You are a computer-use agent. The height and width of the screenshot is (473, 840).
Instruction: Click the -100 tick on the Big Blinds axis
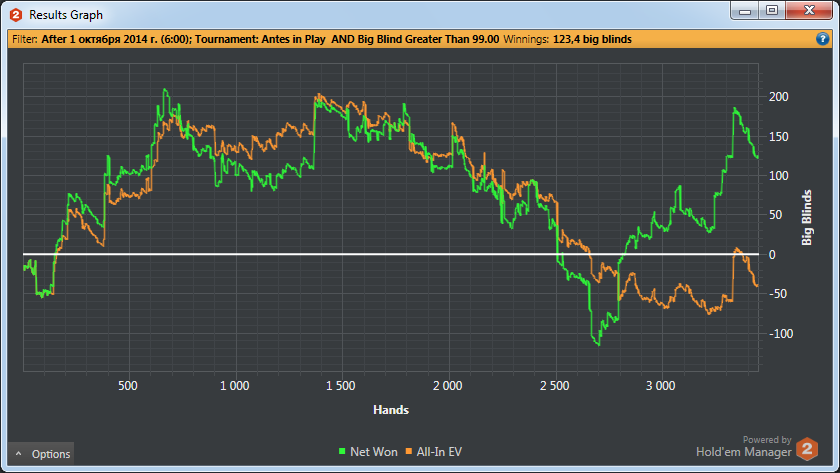(x=776, y=334)
